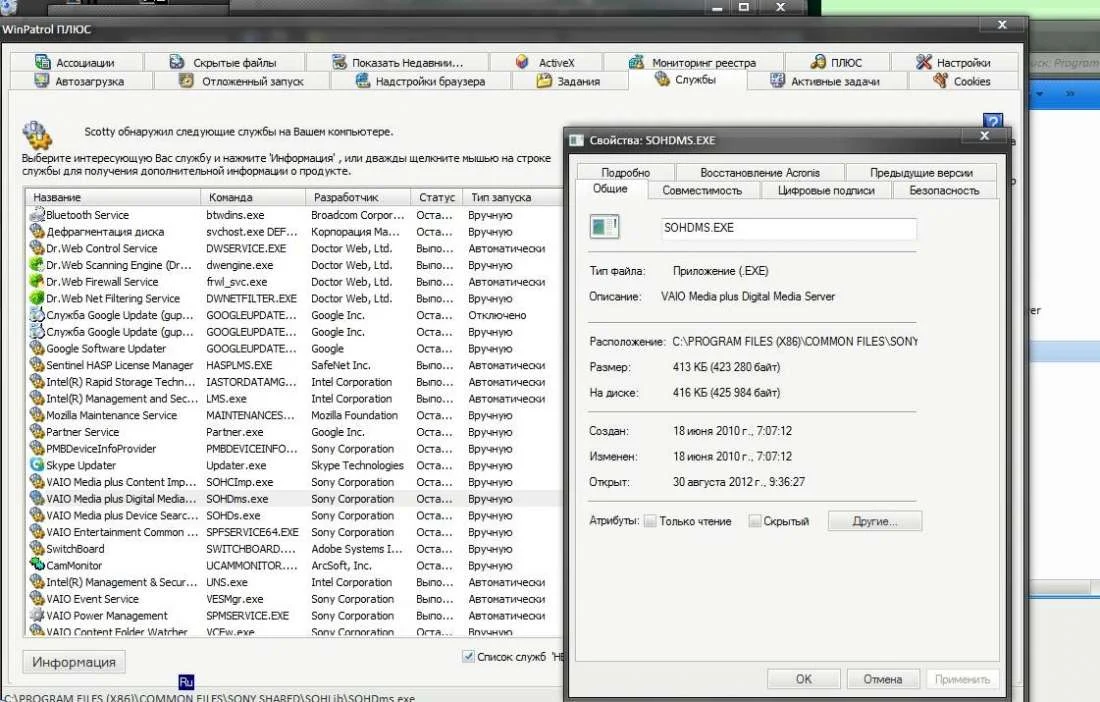Sort by Тип запуска column
This screenshot has width=1100, height=702.
pos(513,197)
